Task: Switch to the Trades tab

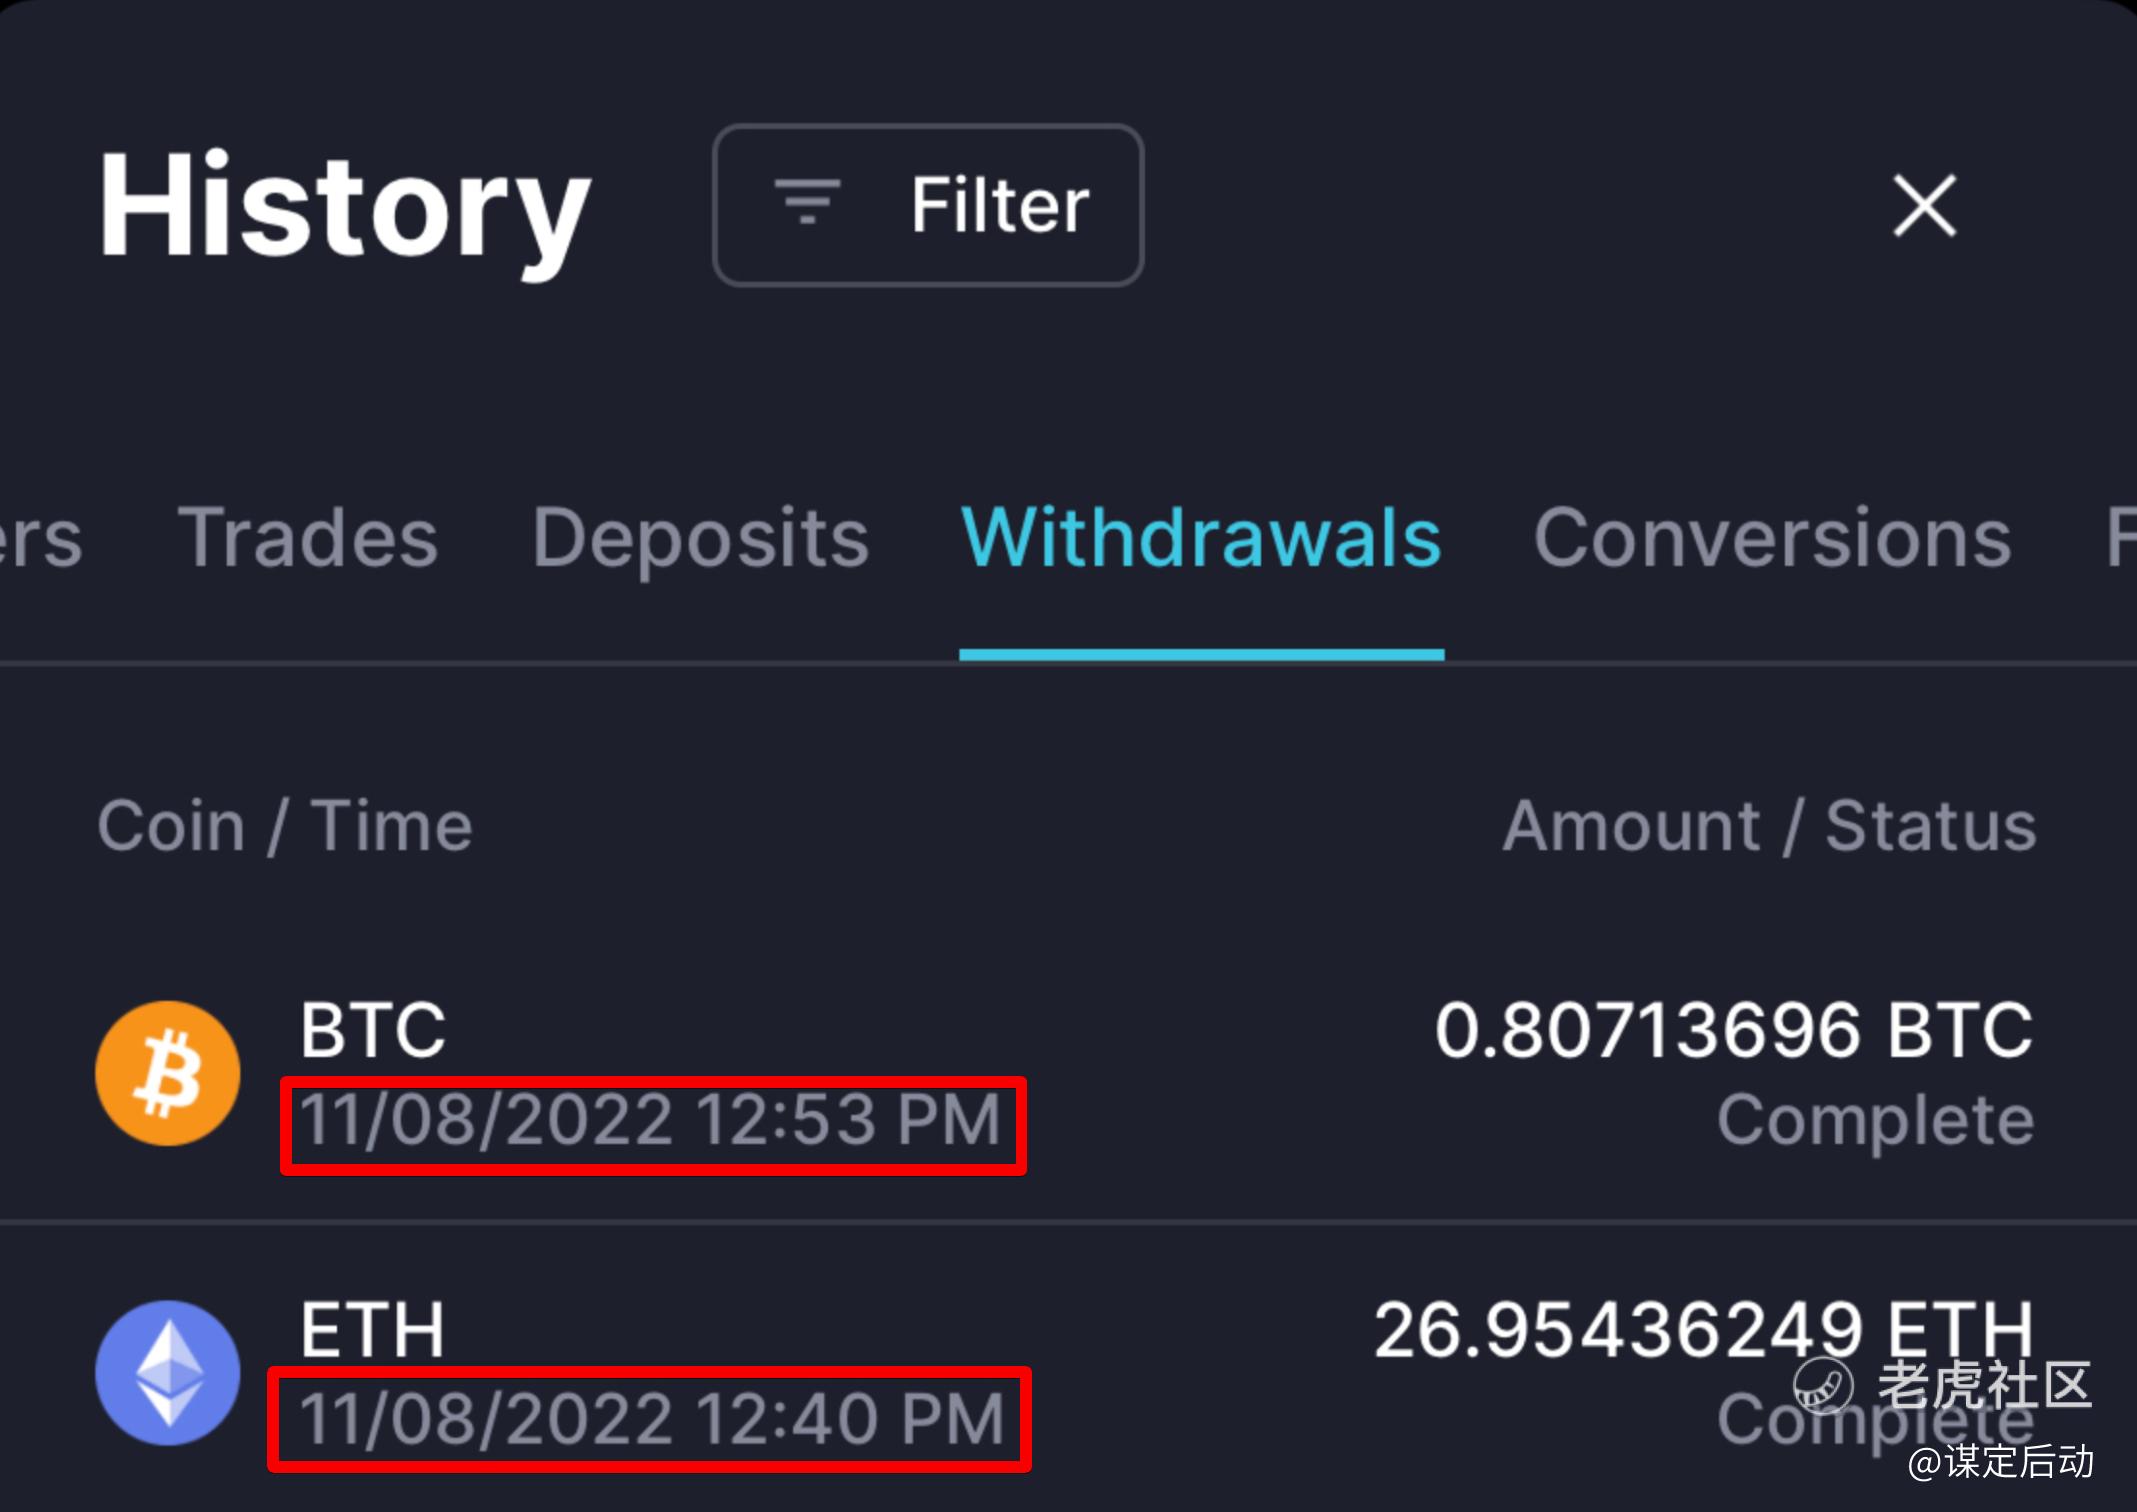Action: tap(308, 538)
